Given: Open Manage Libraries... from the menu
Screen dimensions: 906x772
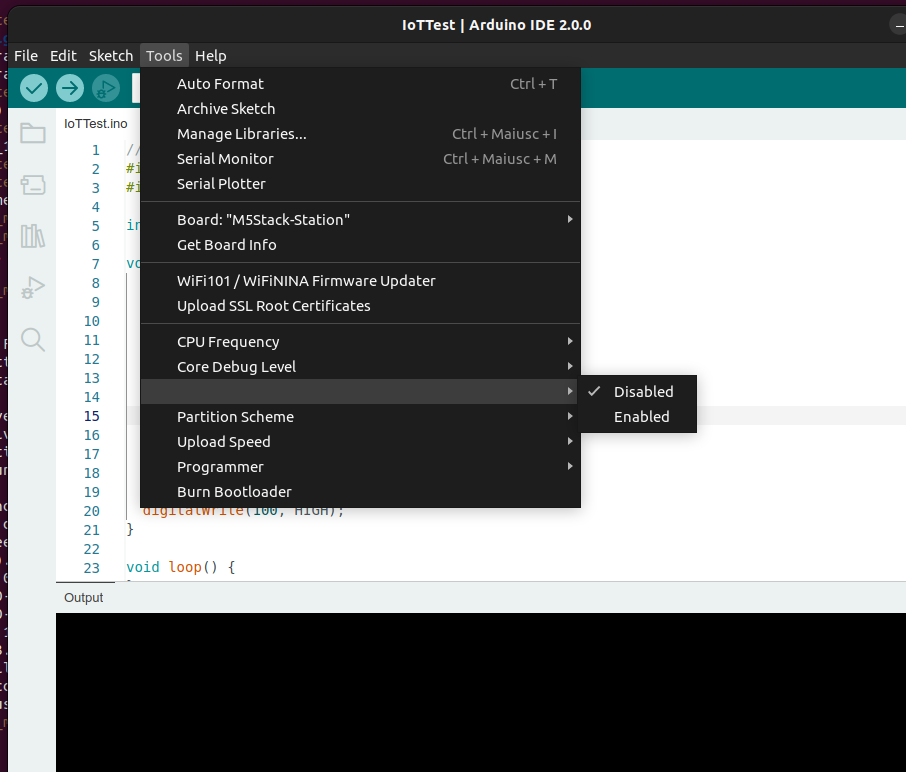Looking at the screenshot, I should (x=361, y=134).
